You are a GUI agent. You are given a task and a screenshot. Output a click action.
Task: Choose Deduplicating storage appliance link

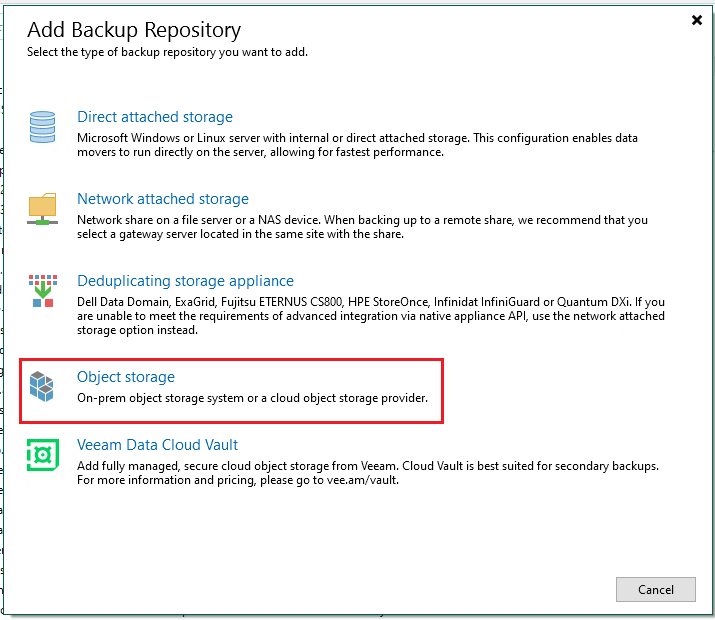185,281
